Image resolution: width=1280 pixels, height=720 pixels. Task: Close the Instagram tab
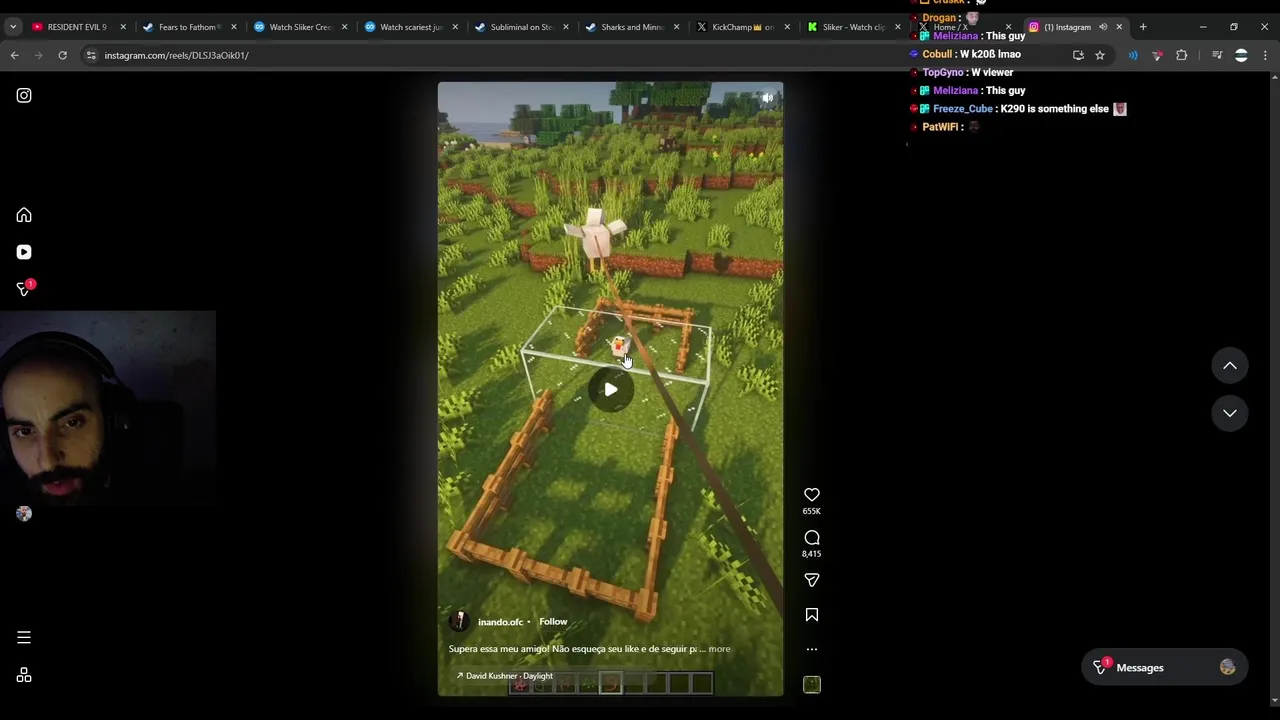[1119, 27]
